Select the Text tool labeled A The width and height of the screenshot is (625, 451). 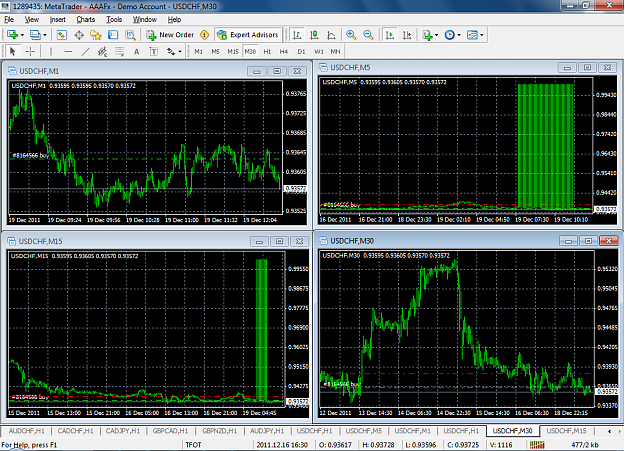click(136, 51)
